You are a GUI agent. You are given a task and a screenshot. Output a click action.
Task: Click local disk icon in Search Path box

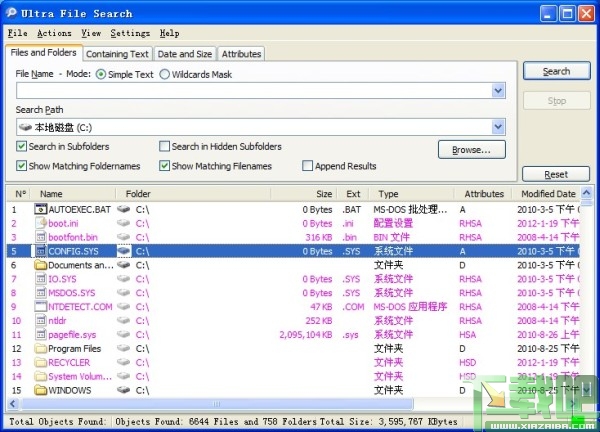[25, 127]
